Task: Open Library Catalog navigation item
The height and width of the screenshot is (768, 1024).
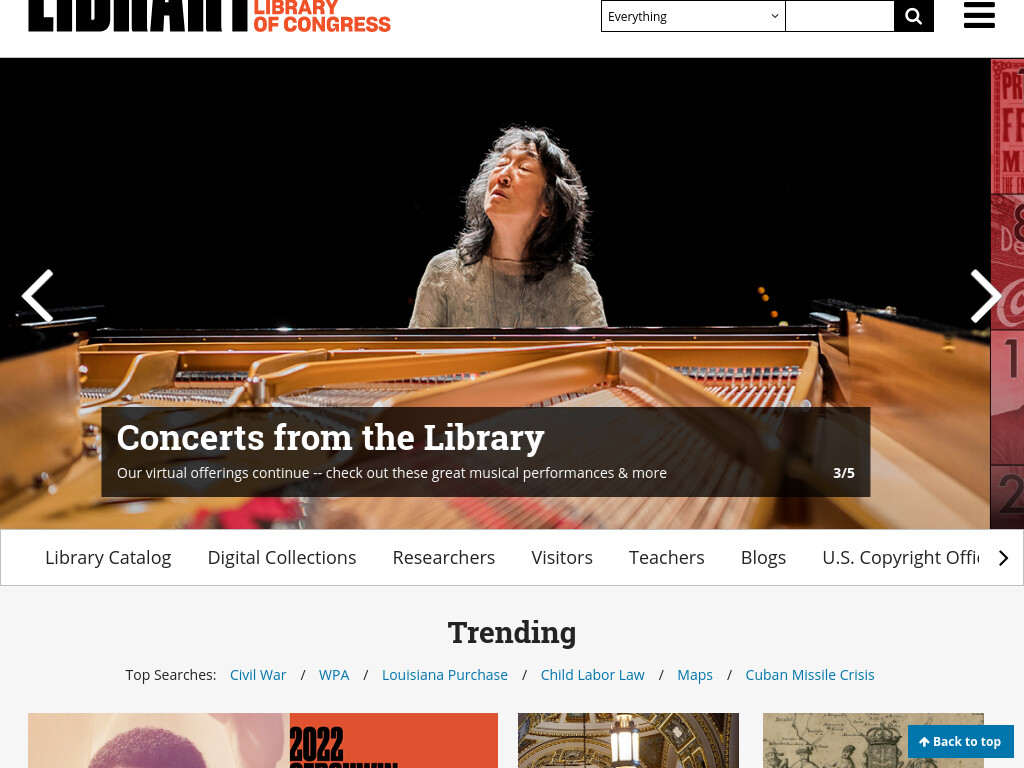Action: [108, 557]
